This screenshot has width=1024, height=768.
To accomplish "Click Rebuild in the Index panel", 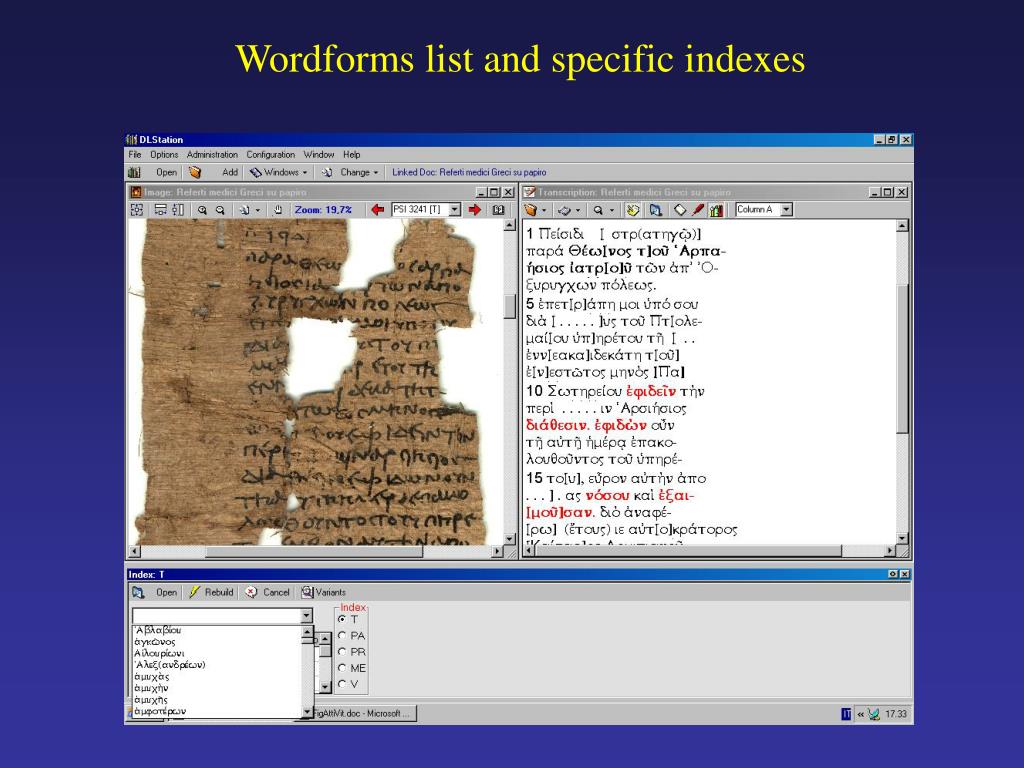I will [x=219, y=592].
